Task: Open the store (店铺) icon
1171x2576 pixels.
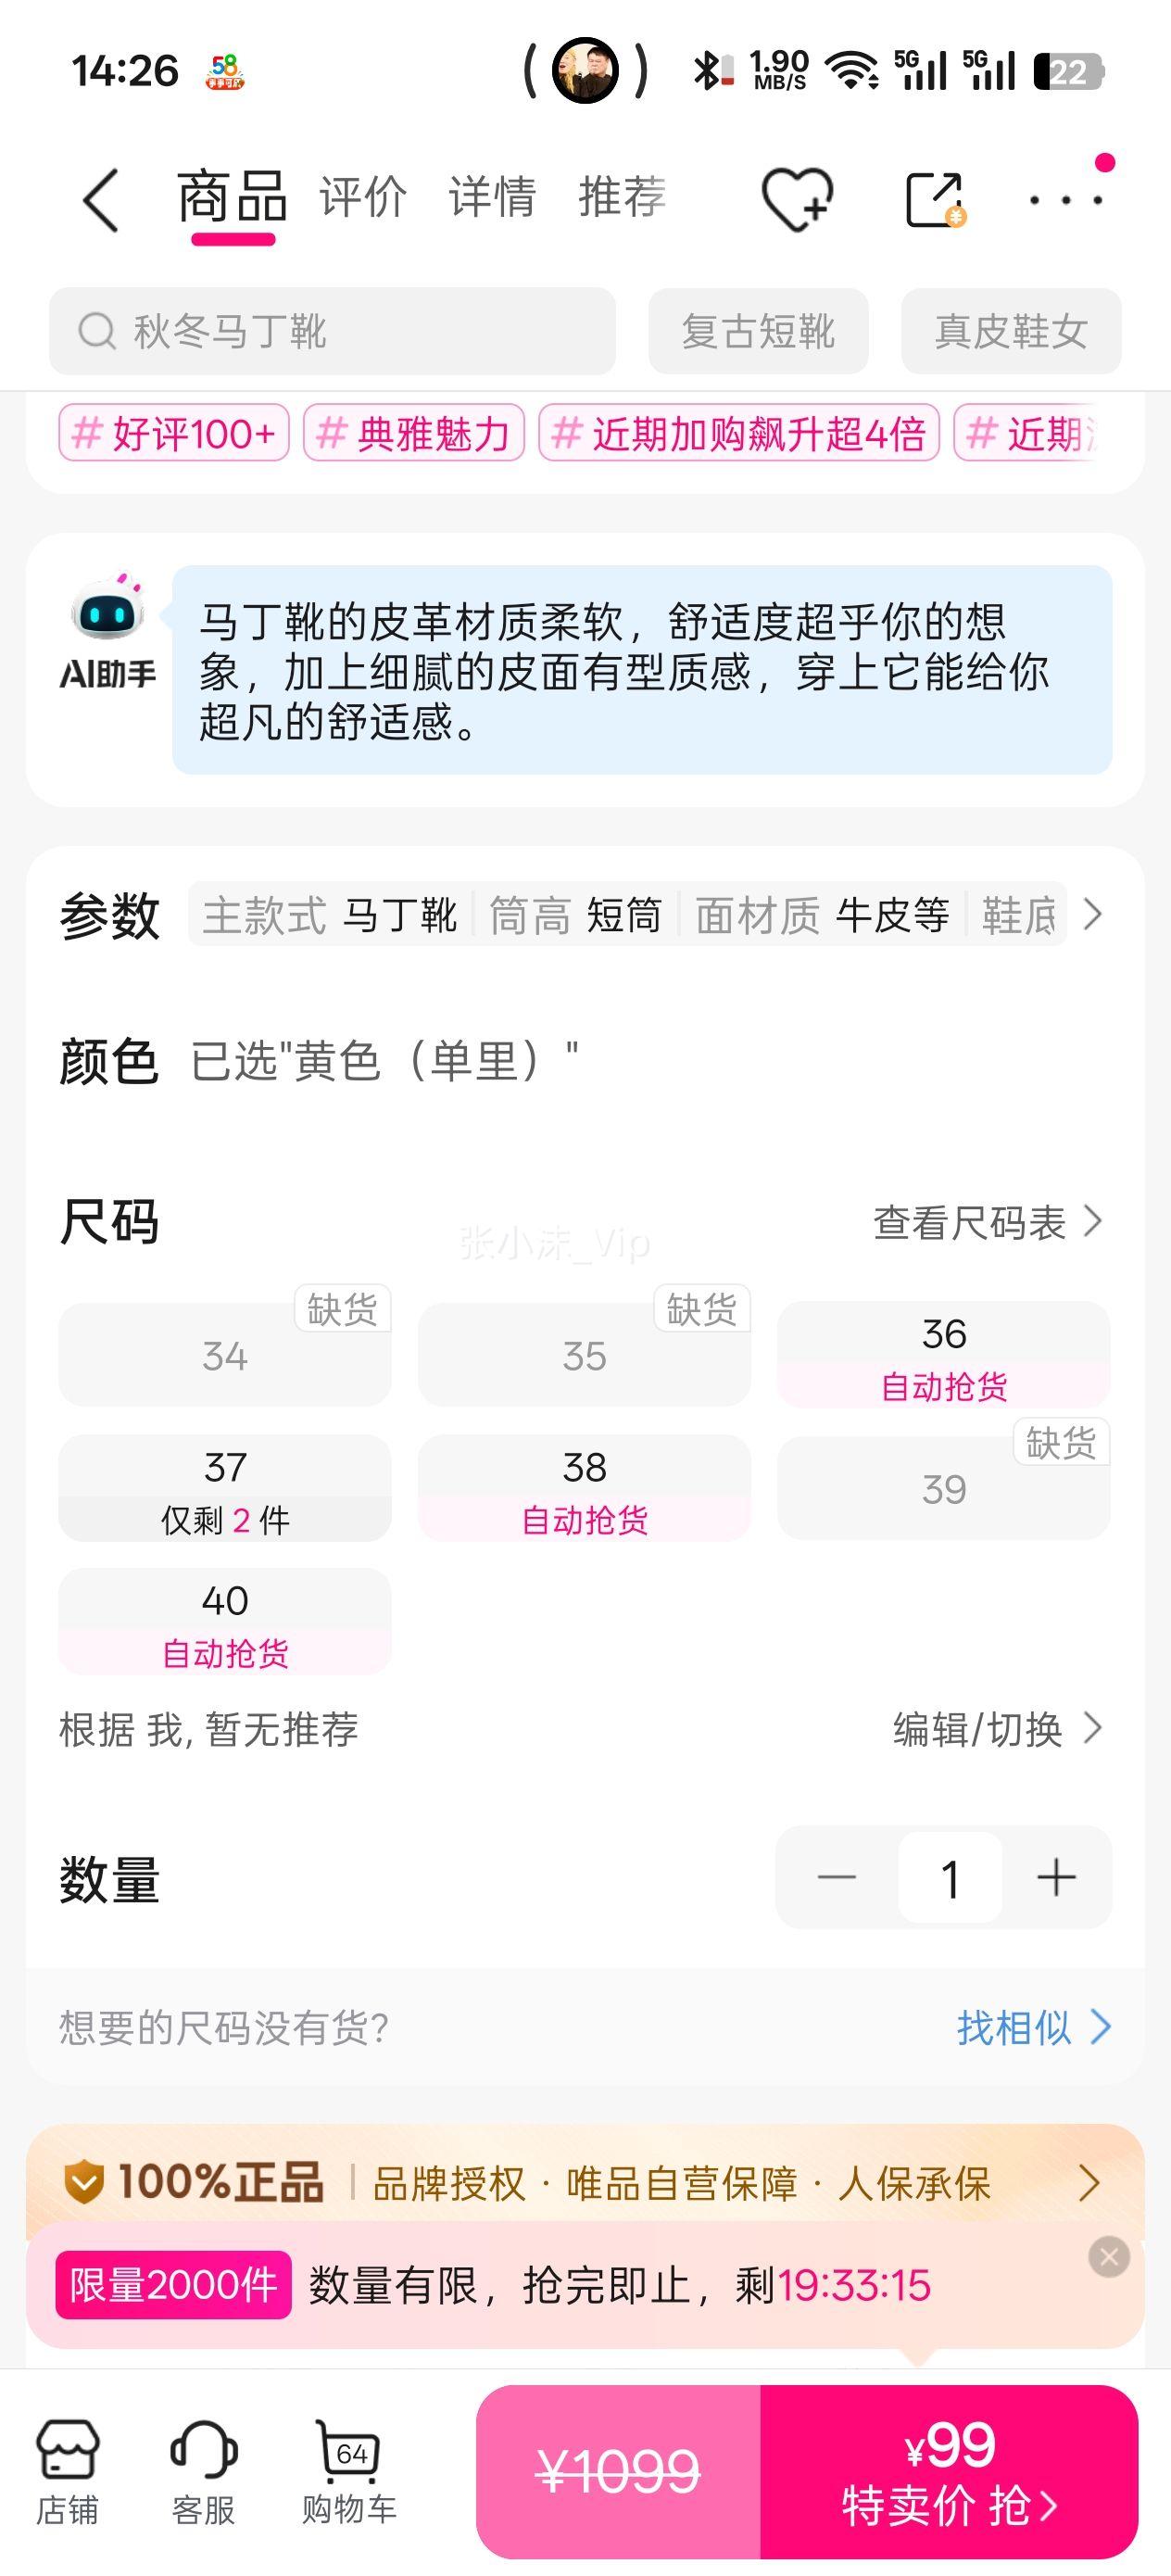Action: point(67,2470)
